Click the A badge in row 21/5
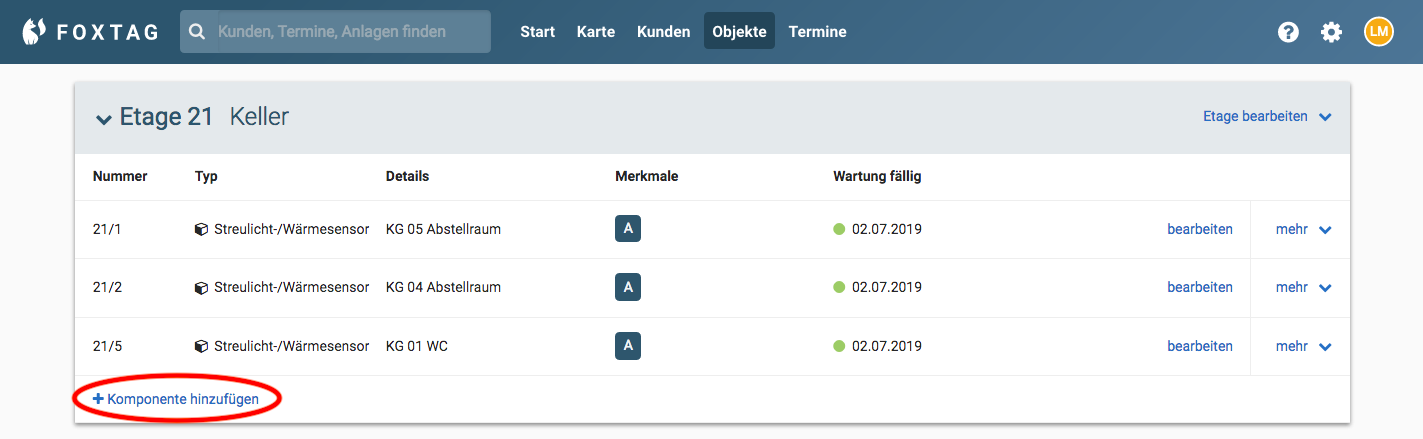The height and width of the screenshot is (439, 1423). tap(628, 347)
